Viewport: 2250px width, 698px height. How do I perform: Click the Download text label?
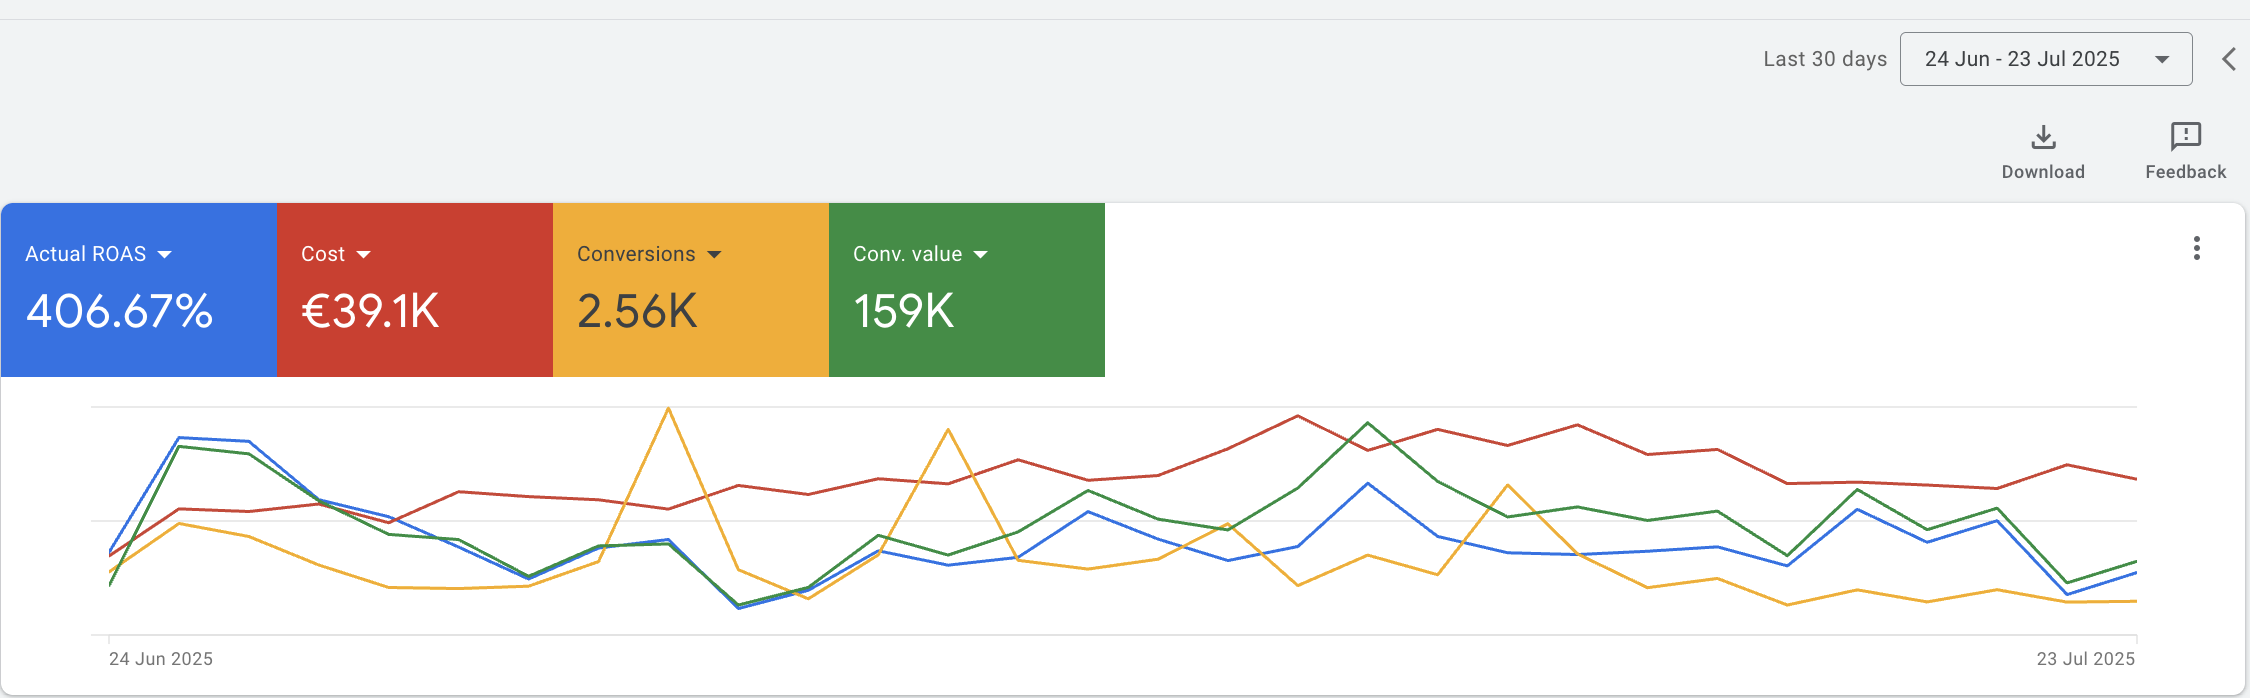click(2043, 172)
